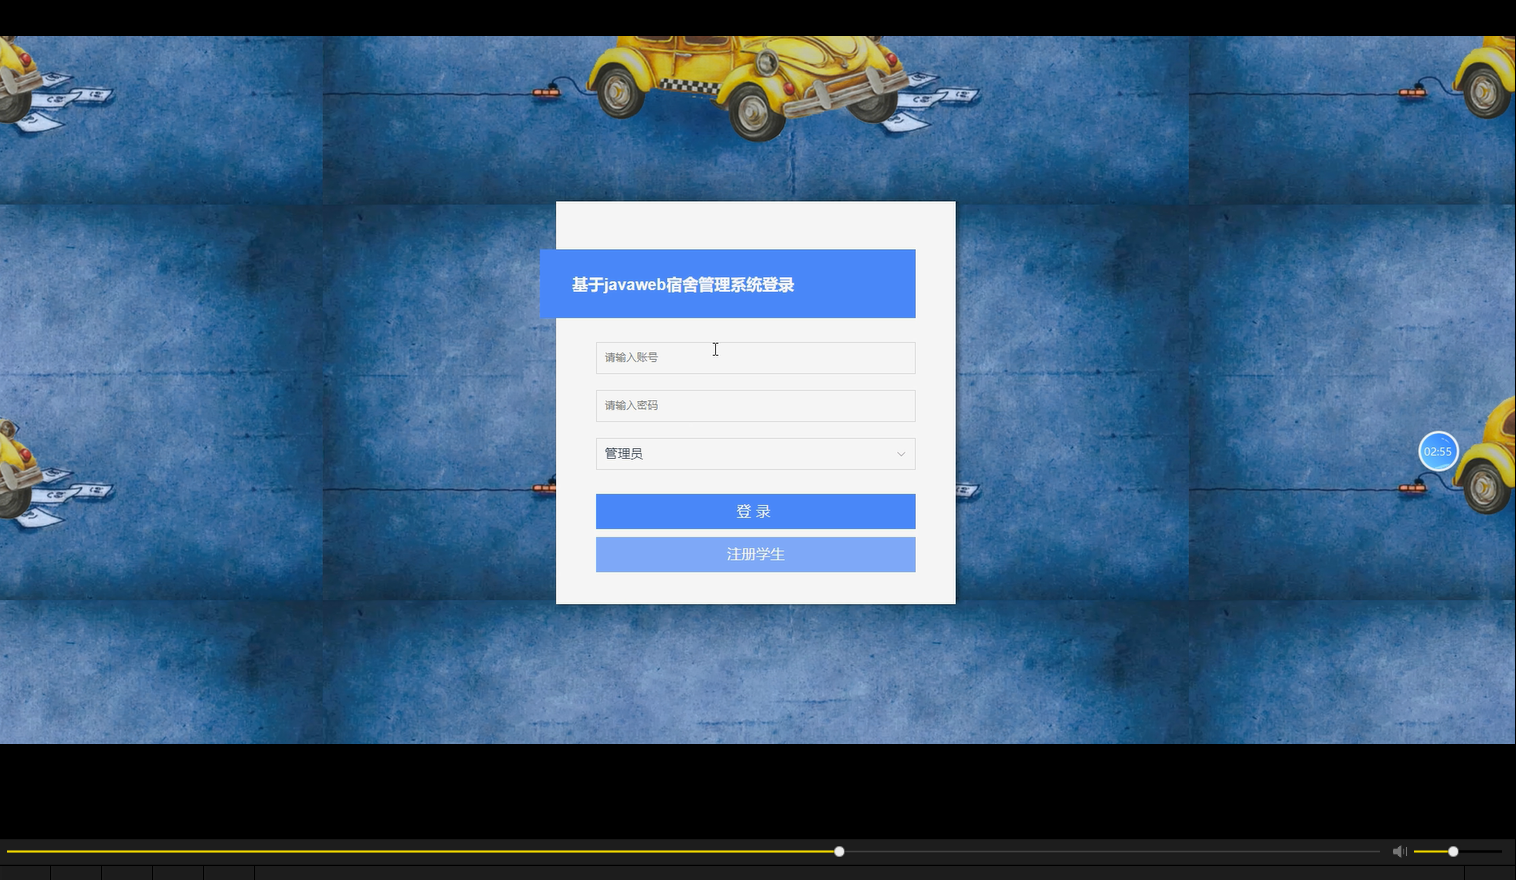
Task: Click the 注册学生 registration button
Action: pyautogui.click(x=755, y=554)
